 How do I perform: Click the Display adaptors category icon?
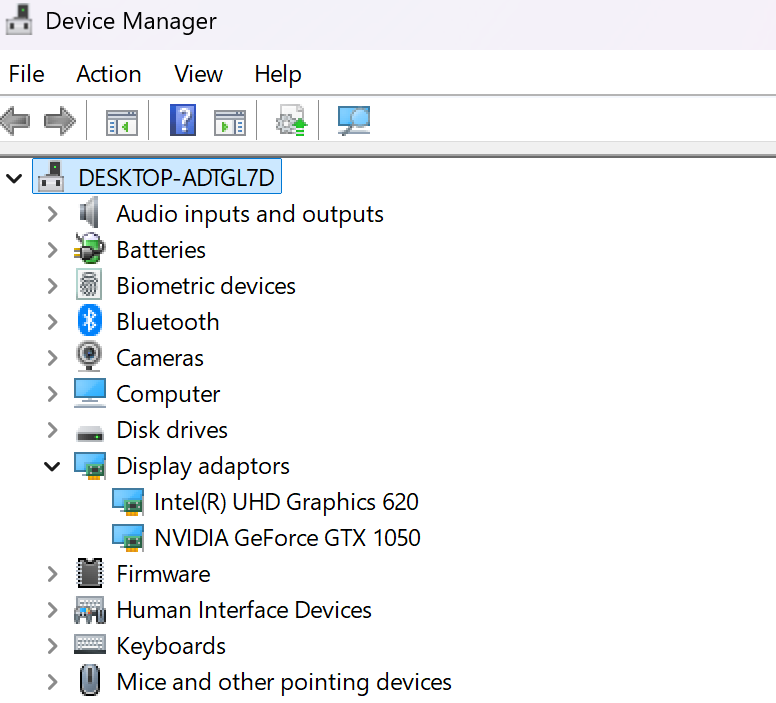(90, 466)
